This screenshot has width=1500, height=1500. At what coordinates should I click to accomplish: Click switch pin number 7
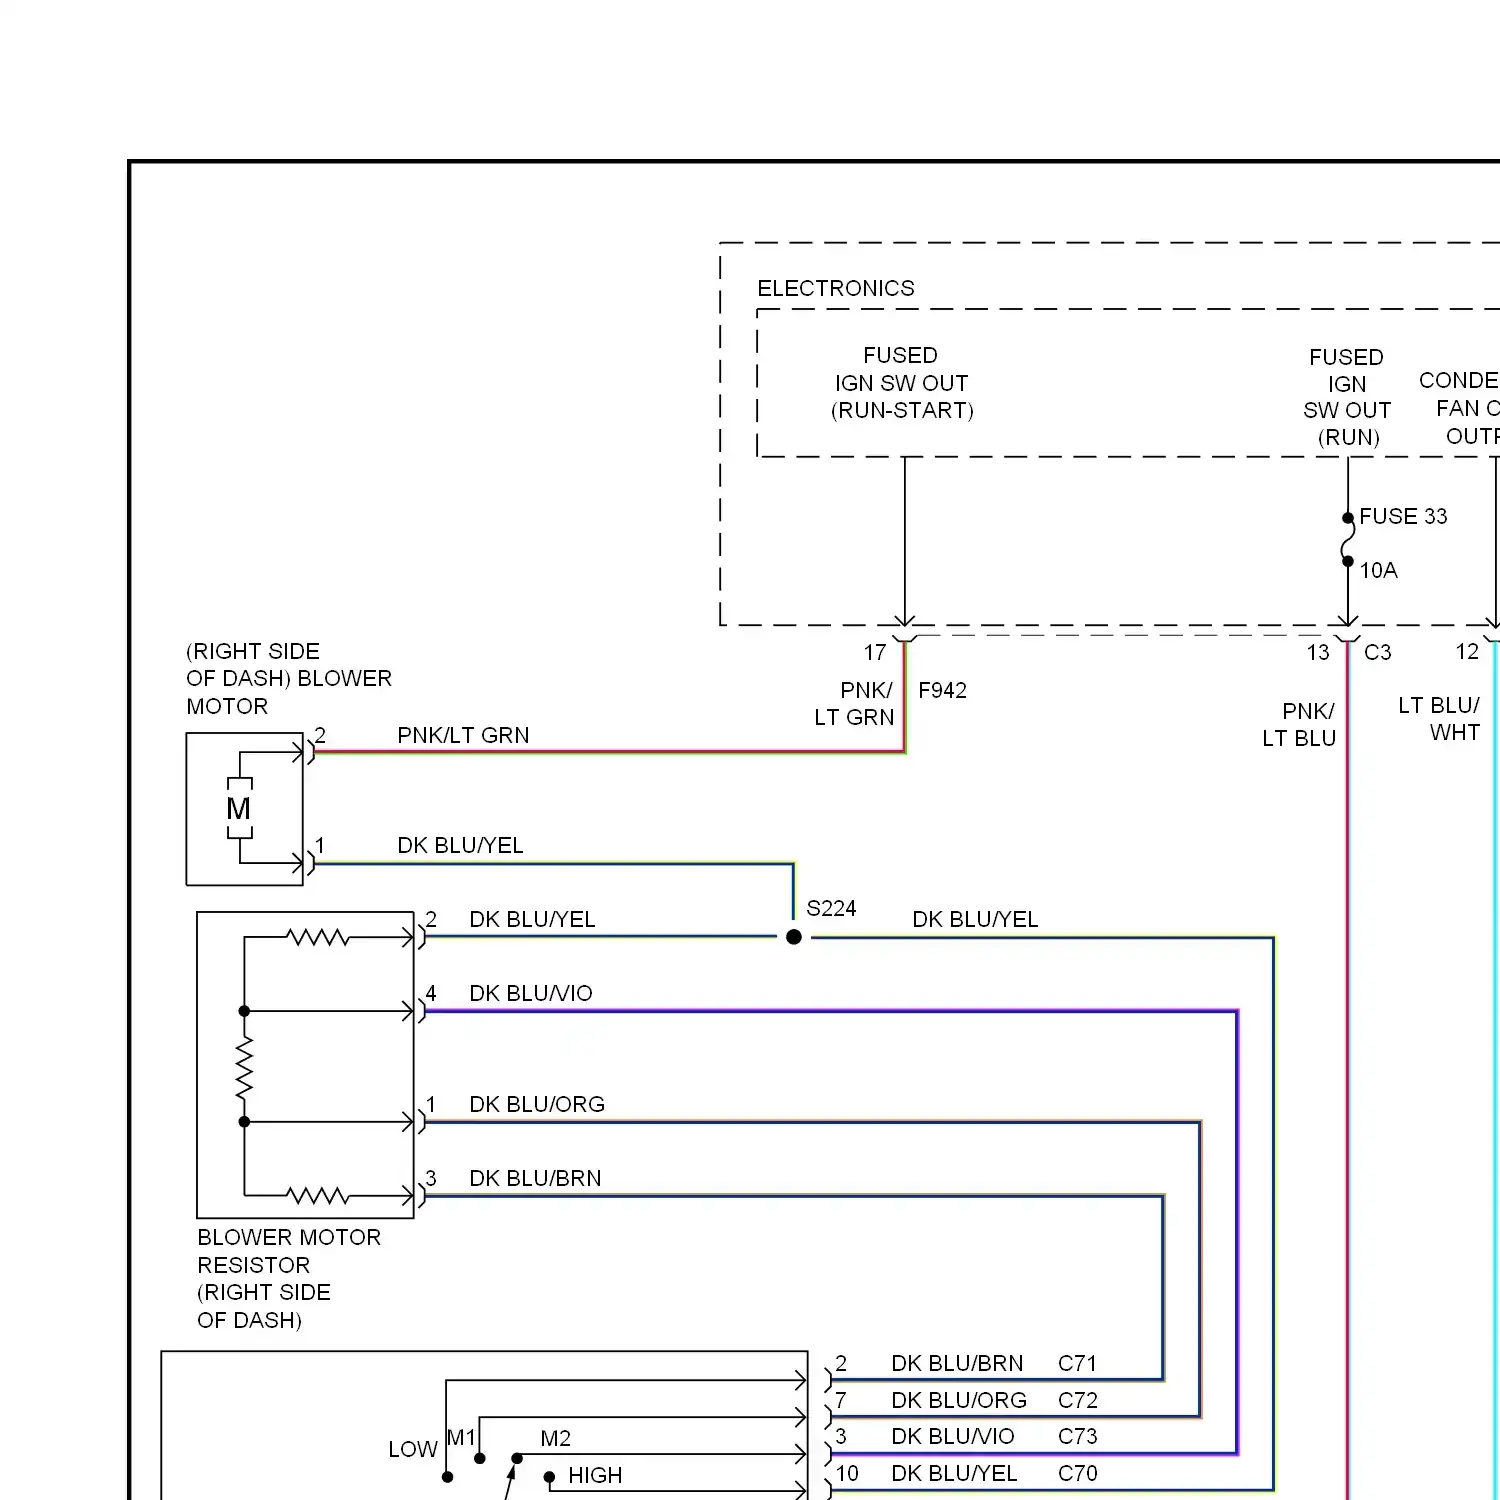click(x=841, y=1401)
